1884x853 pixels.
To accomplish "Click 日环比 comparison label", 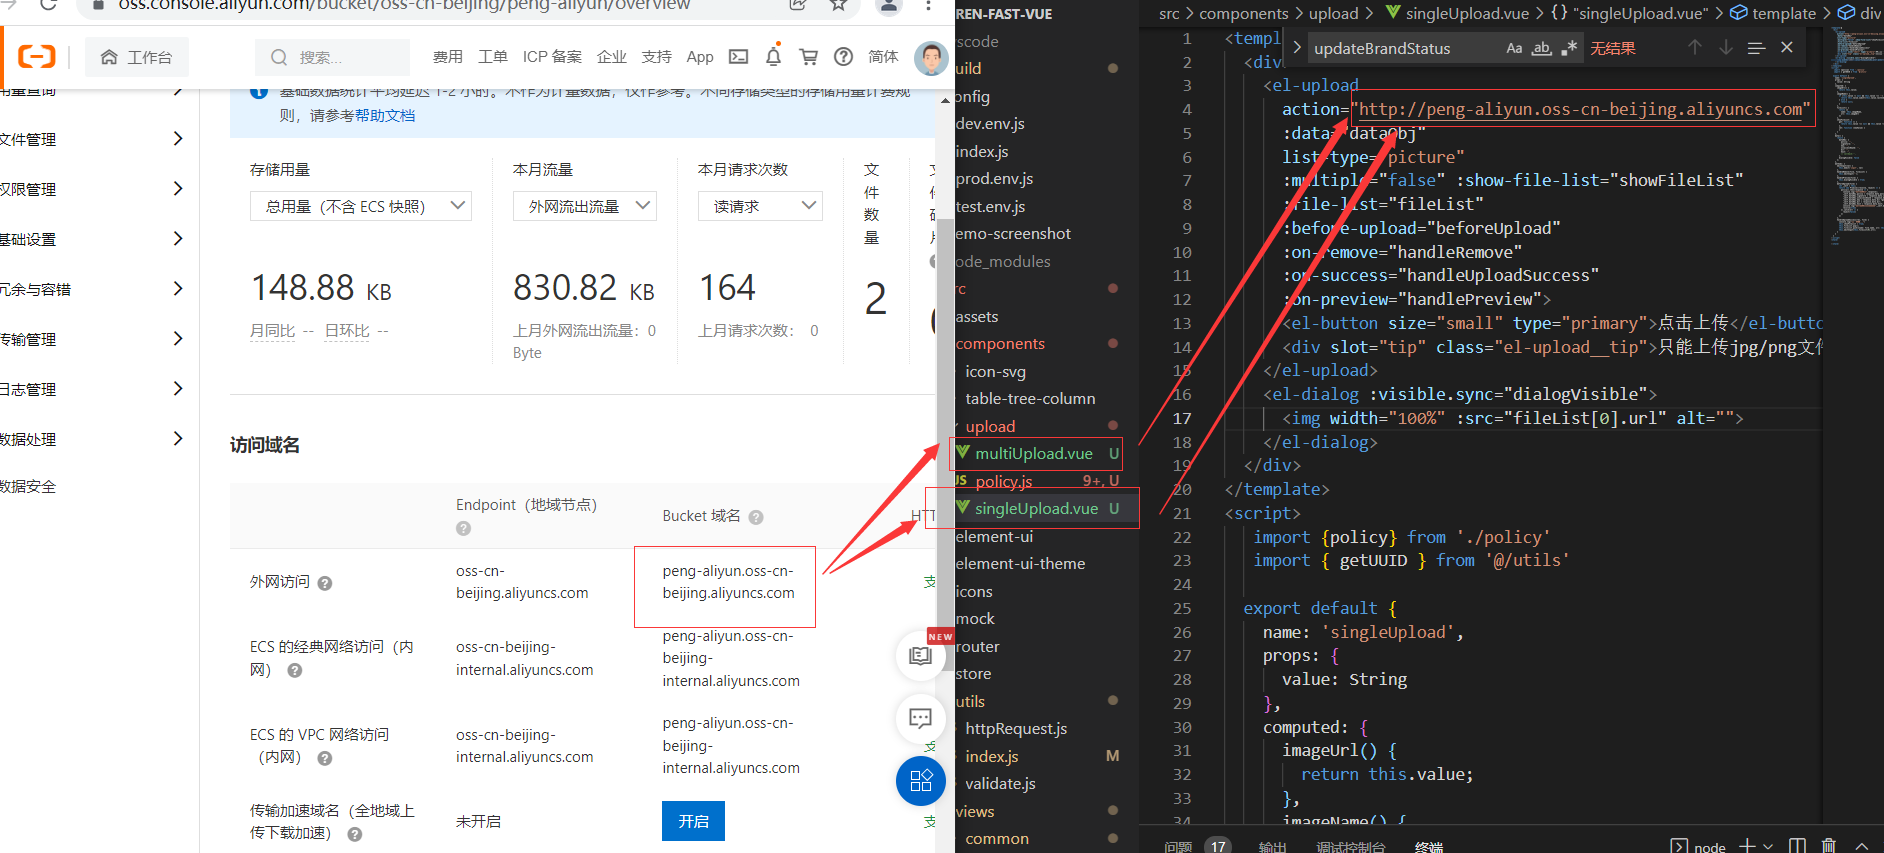I will tap(347, 330).
